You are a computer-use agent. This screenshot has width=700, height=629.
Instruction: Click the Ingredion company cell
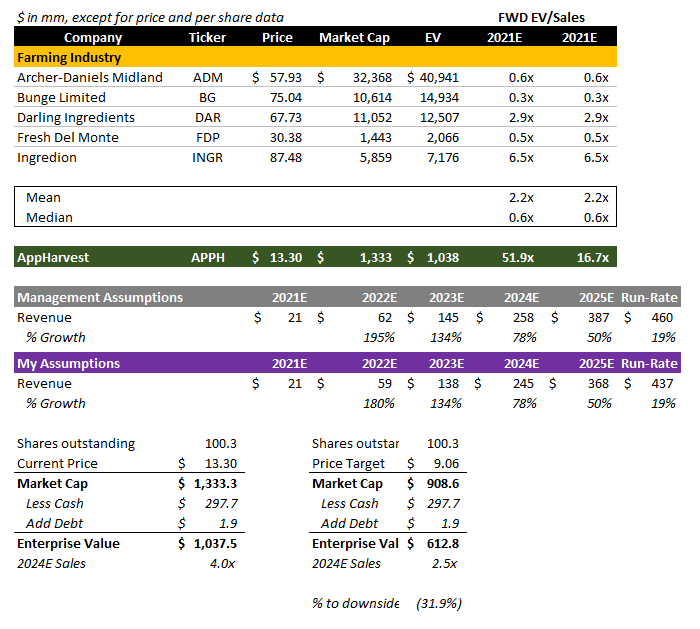click(x=47, y=158)
